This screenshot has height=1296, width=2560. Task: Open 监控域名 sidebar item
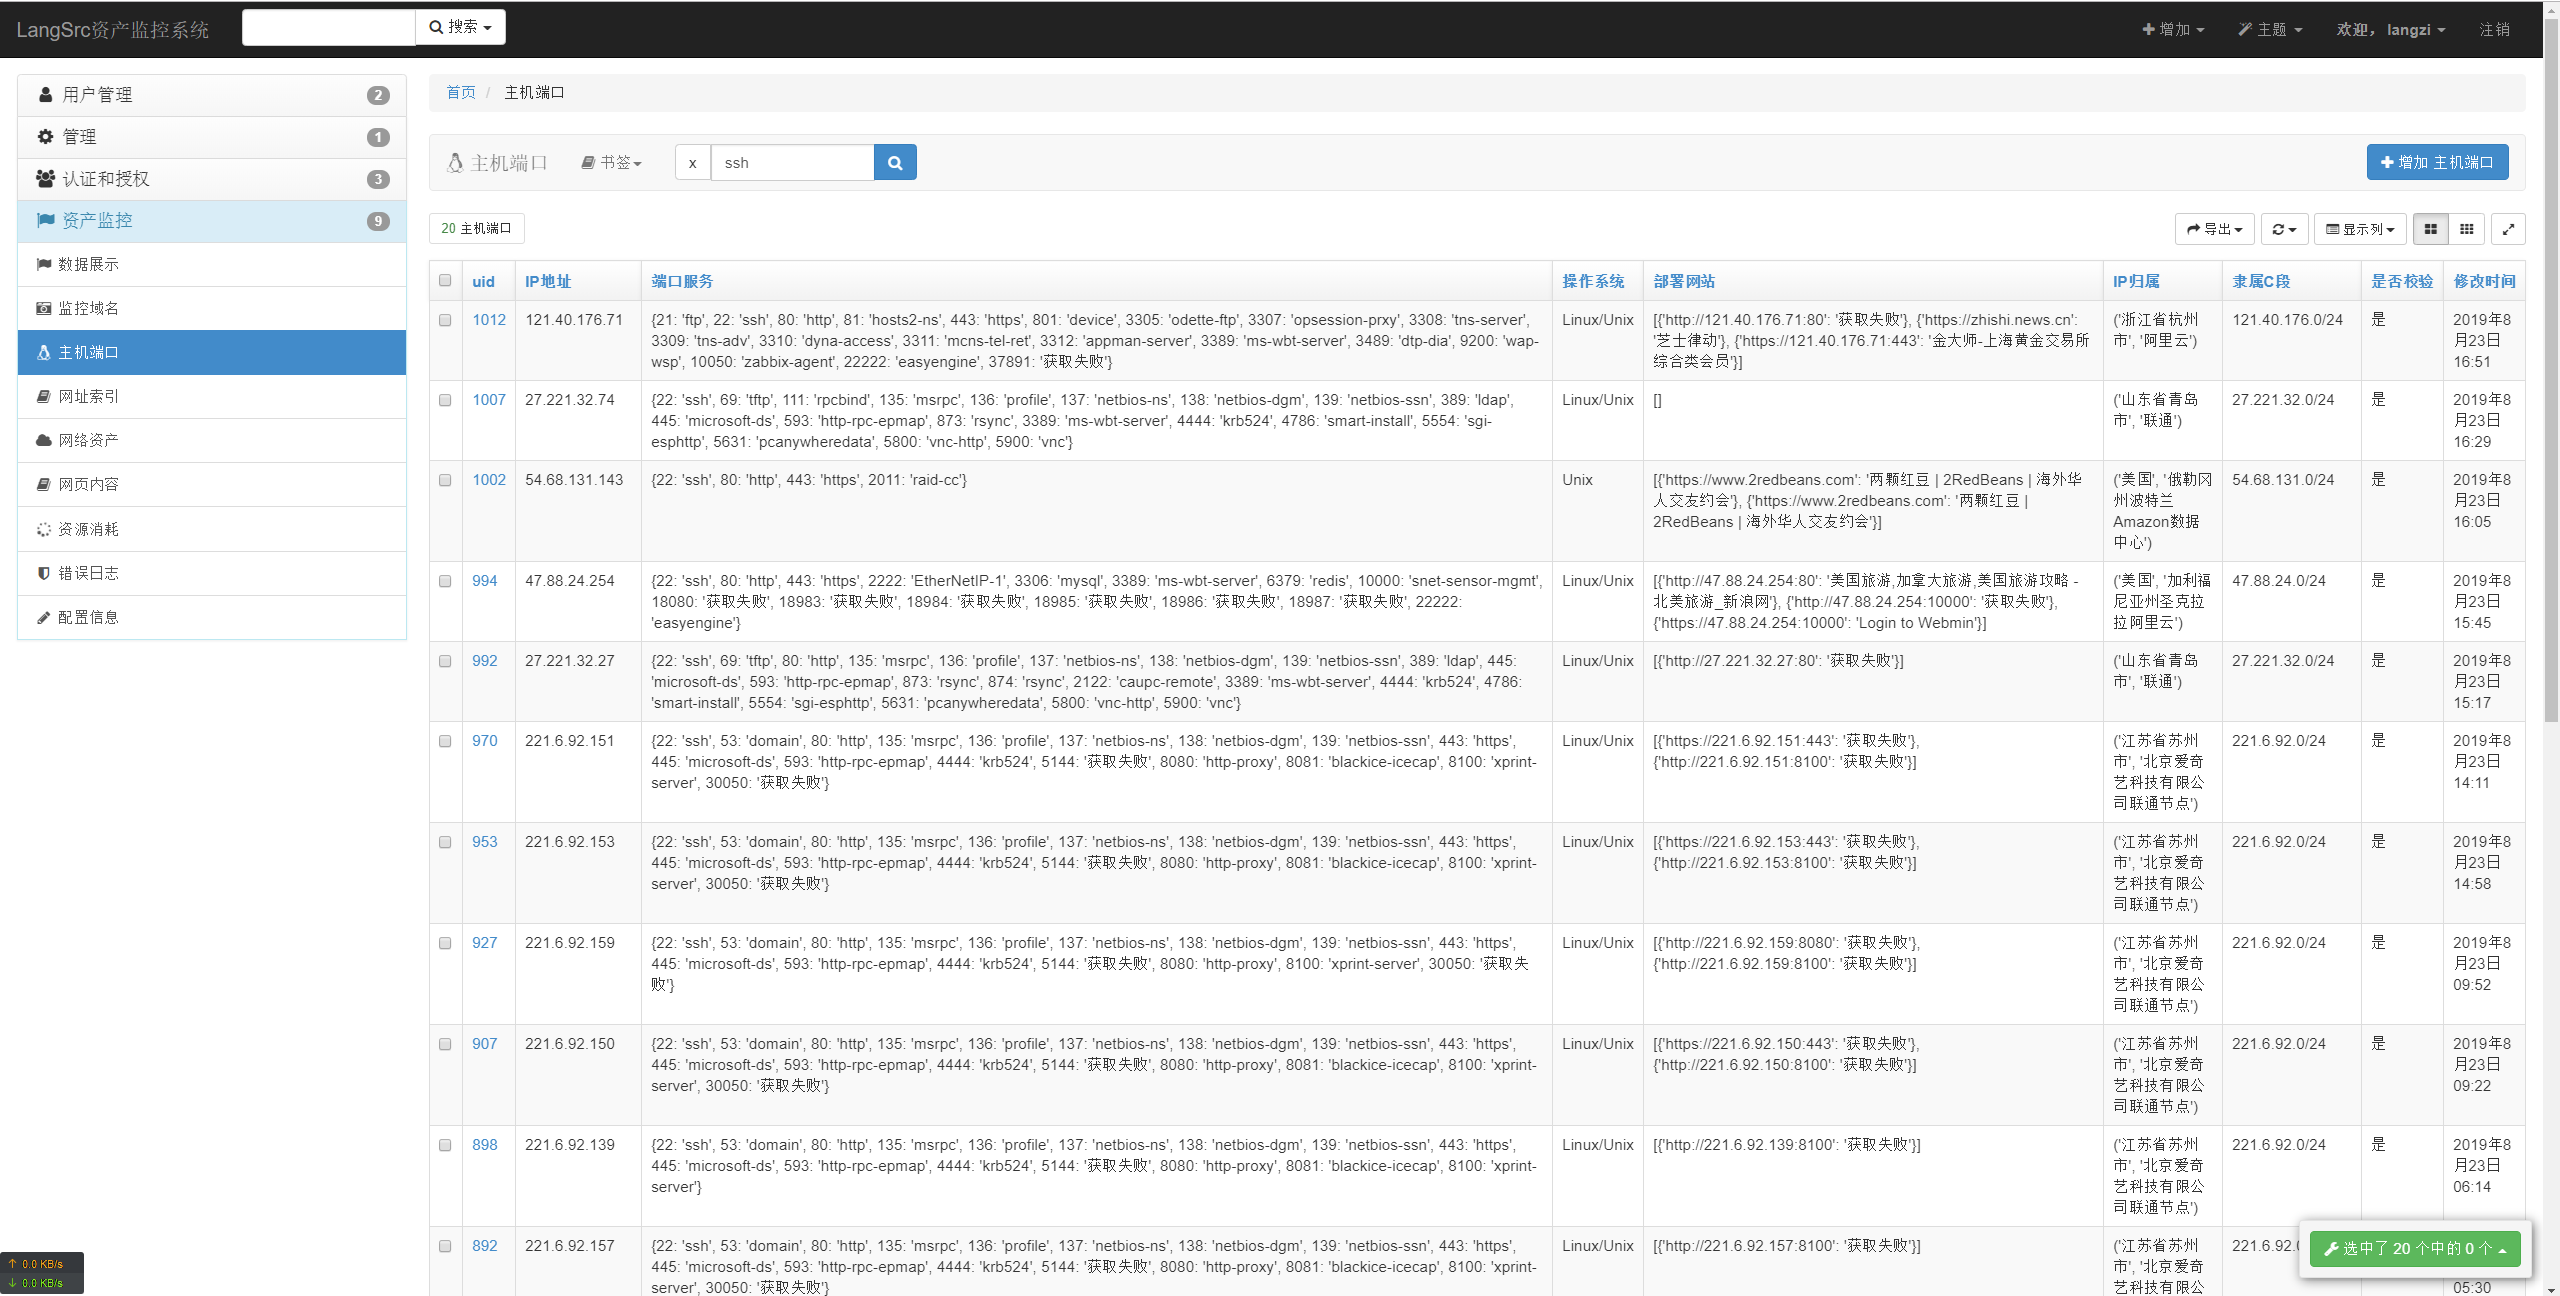coord(89,308)
